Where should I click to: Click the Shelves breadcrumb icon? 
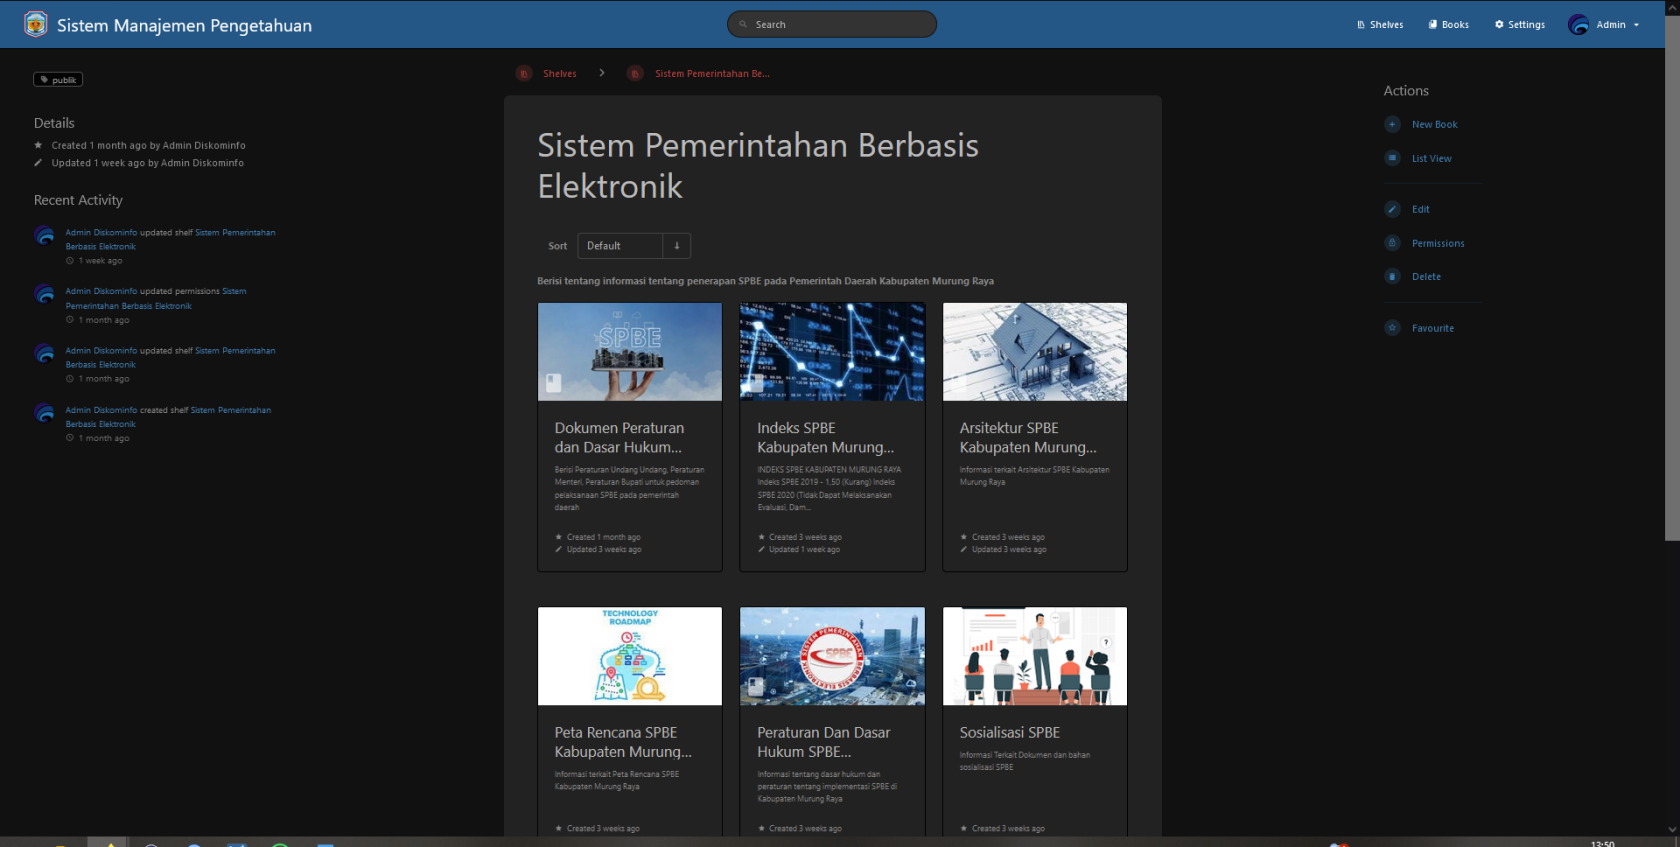tap(524, 73)
